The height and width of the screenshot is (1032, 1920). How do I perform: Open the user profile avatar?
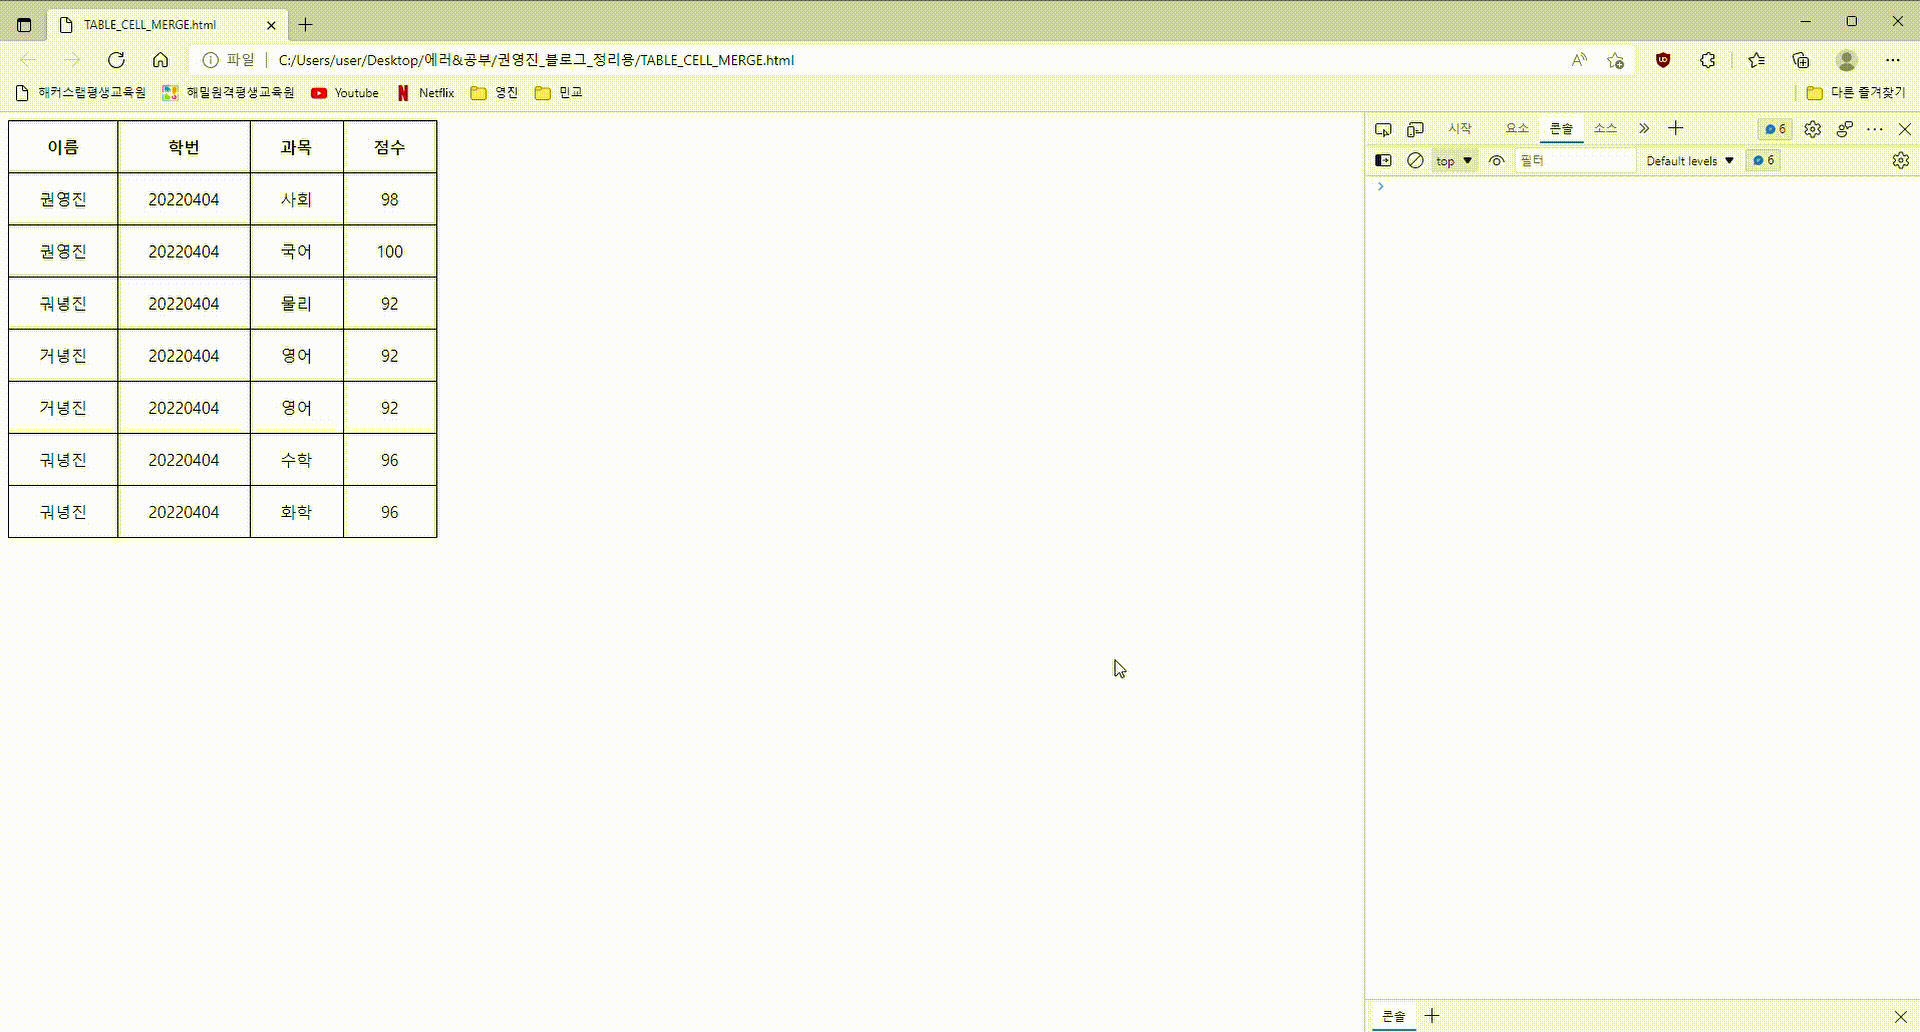[1847, 60]
